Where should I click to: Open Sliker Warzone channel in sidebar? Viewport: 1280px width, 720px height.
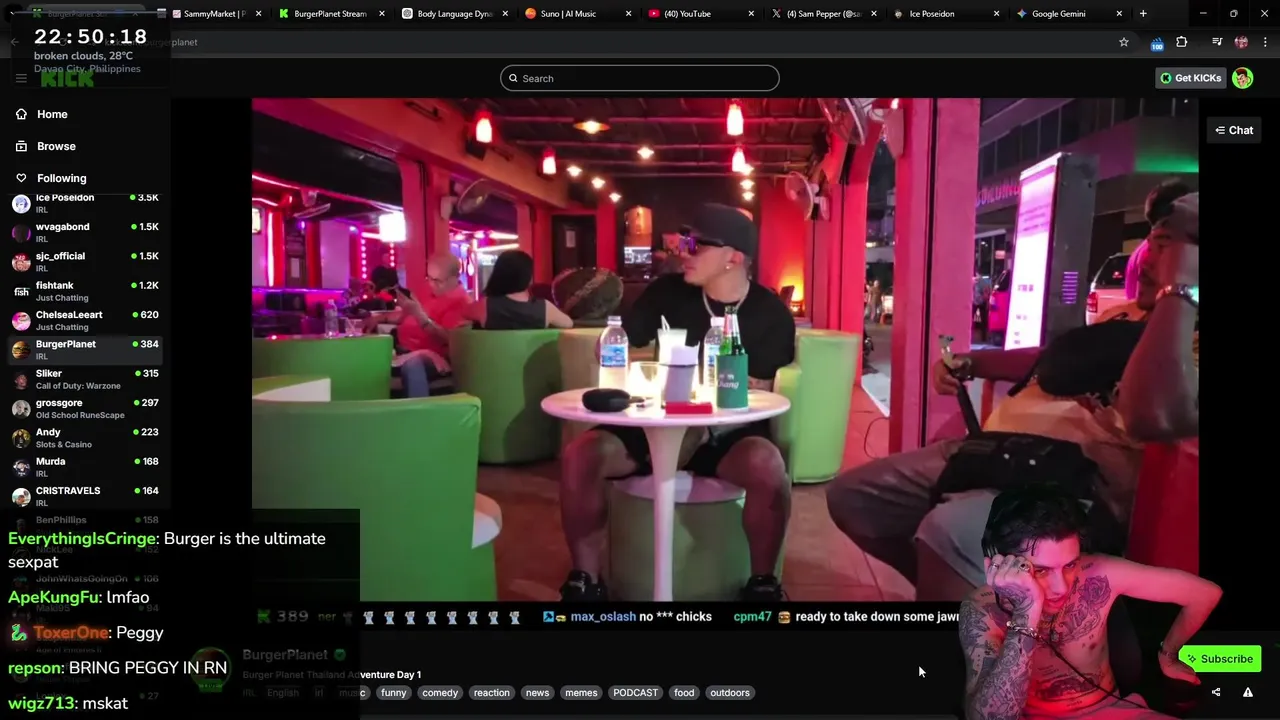[x=85, y=379]
